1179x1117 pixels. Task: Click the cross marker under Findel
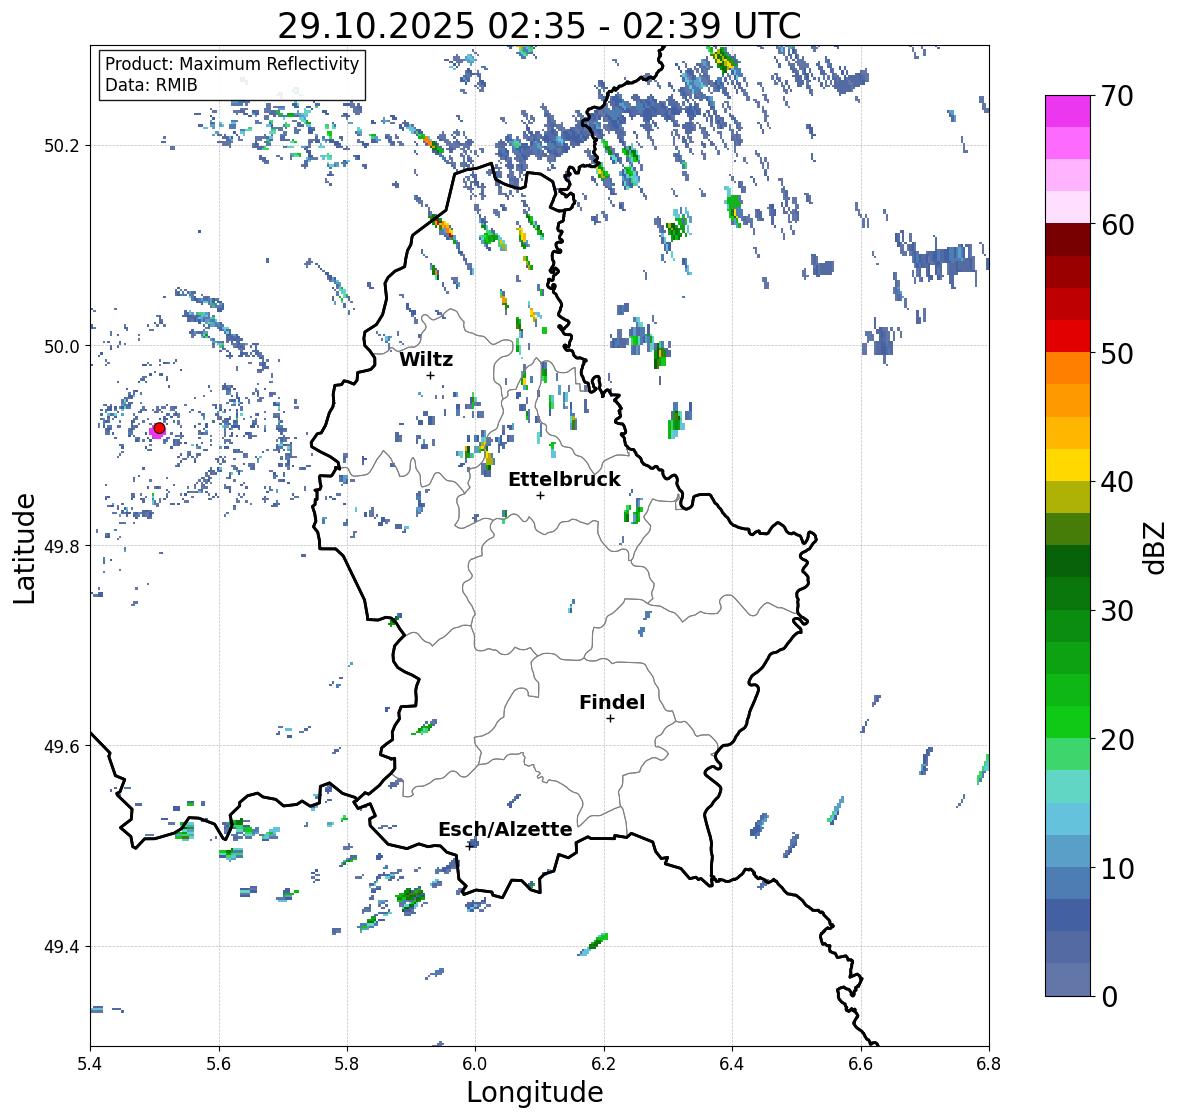coord(610,719)
